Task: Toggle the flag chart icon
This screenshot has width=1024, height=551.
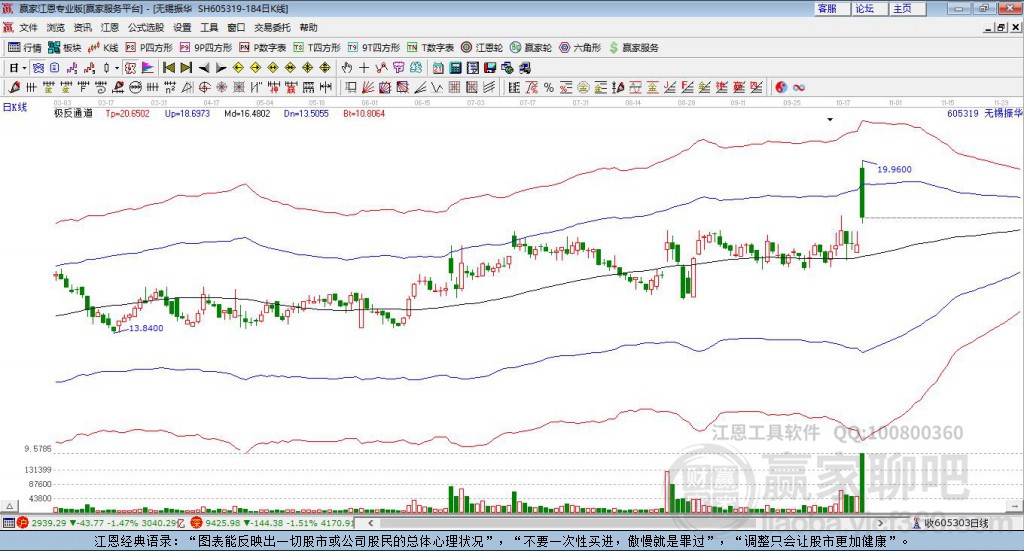Action: pyautogui.click(x=148, y=68)
